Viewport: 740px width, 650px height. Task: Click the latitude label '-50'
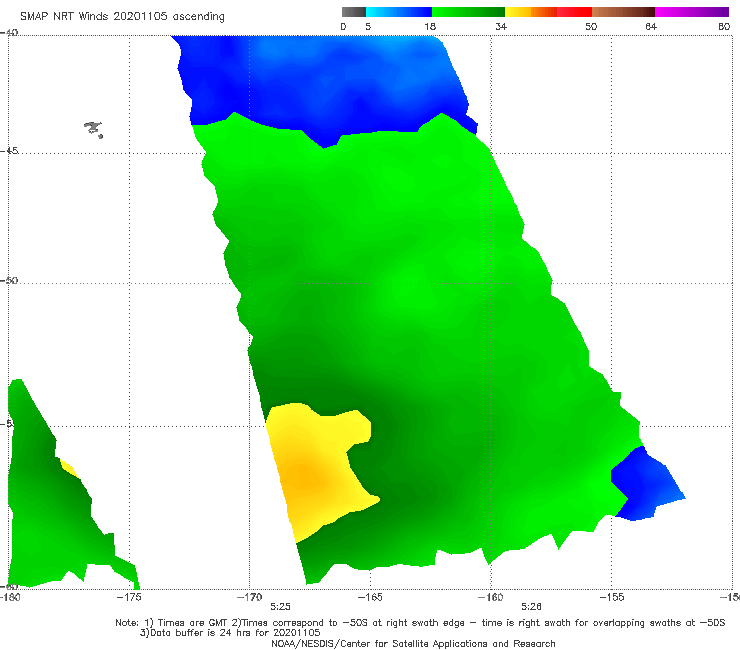(9, 280)
